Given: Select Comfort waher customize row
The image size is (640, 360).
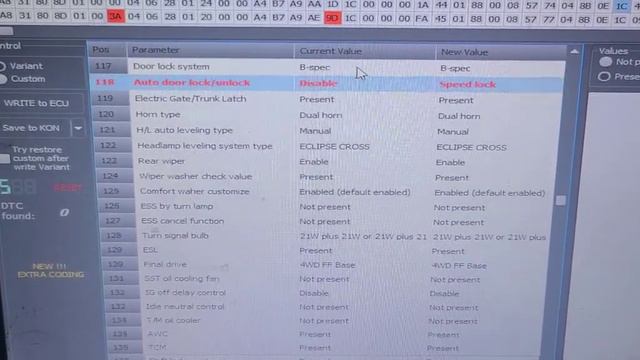Looking at the screenshot, I should [327, 191].
